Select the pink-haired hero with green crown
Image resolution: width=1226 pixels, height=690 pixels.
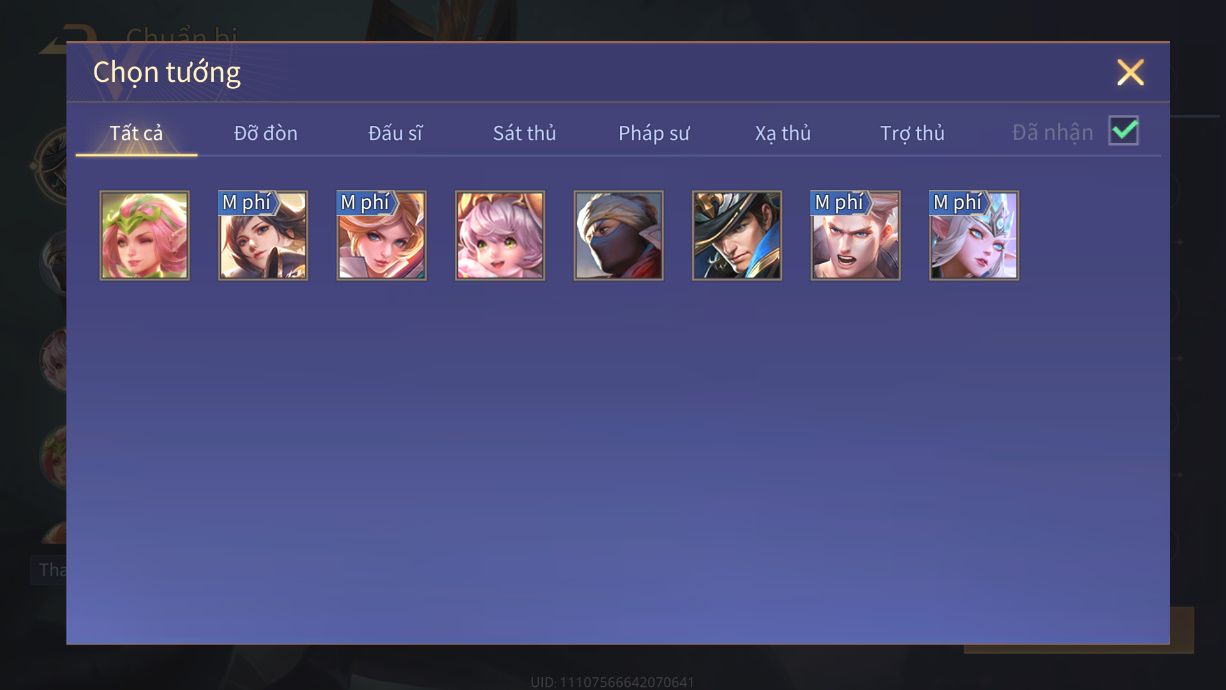[x=145, y=236]
